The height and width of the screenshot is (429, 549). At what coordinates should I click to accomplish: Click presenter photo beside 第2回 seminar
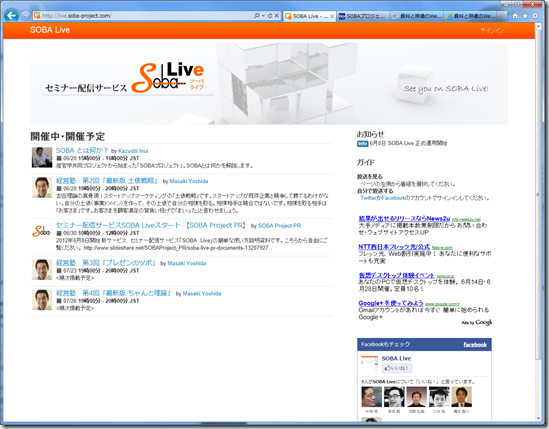(42, 187)
